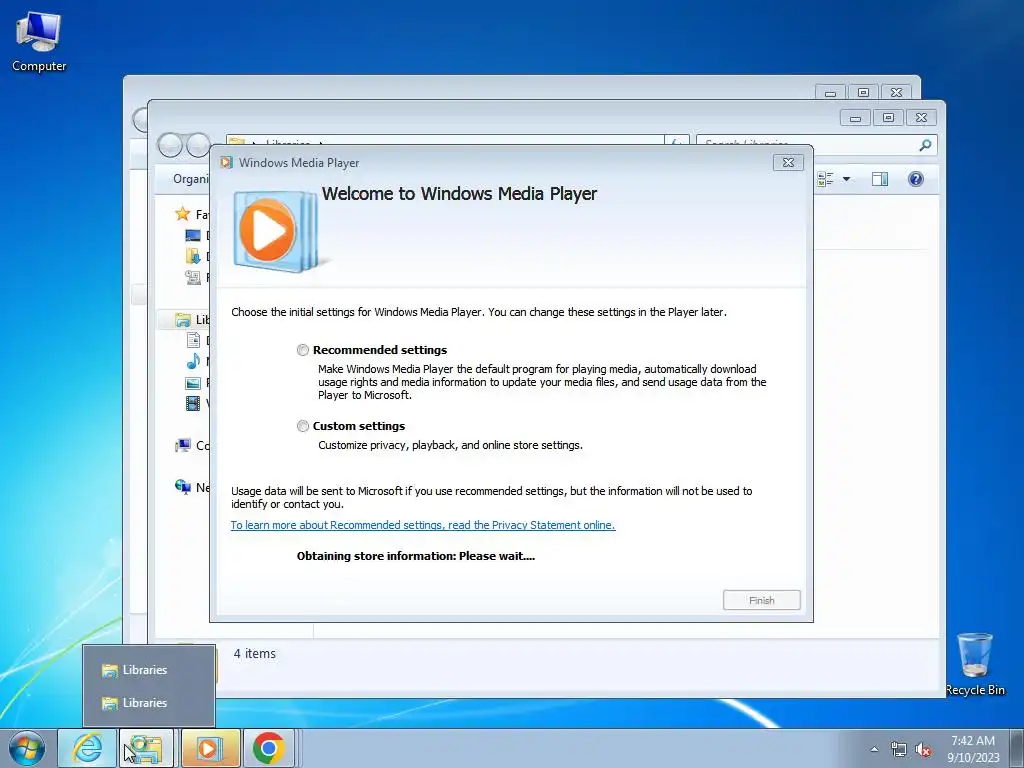The image size is (1024, 768).
Task: Select Favorites star in navigation pane
Action: click(182, 214)
